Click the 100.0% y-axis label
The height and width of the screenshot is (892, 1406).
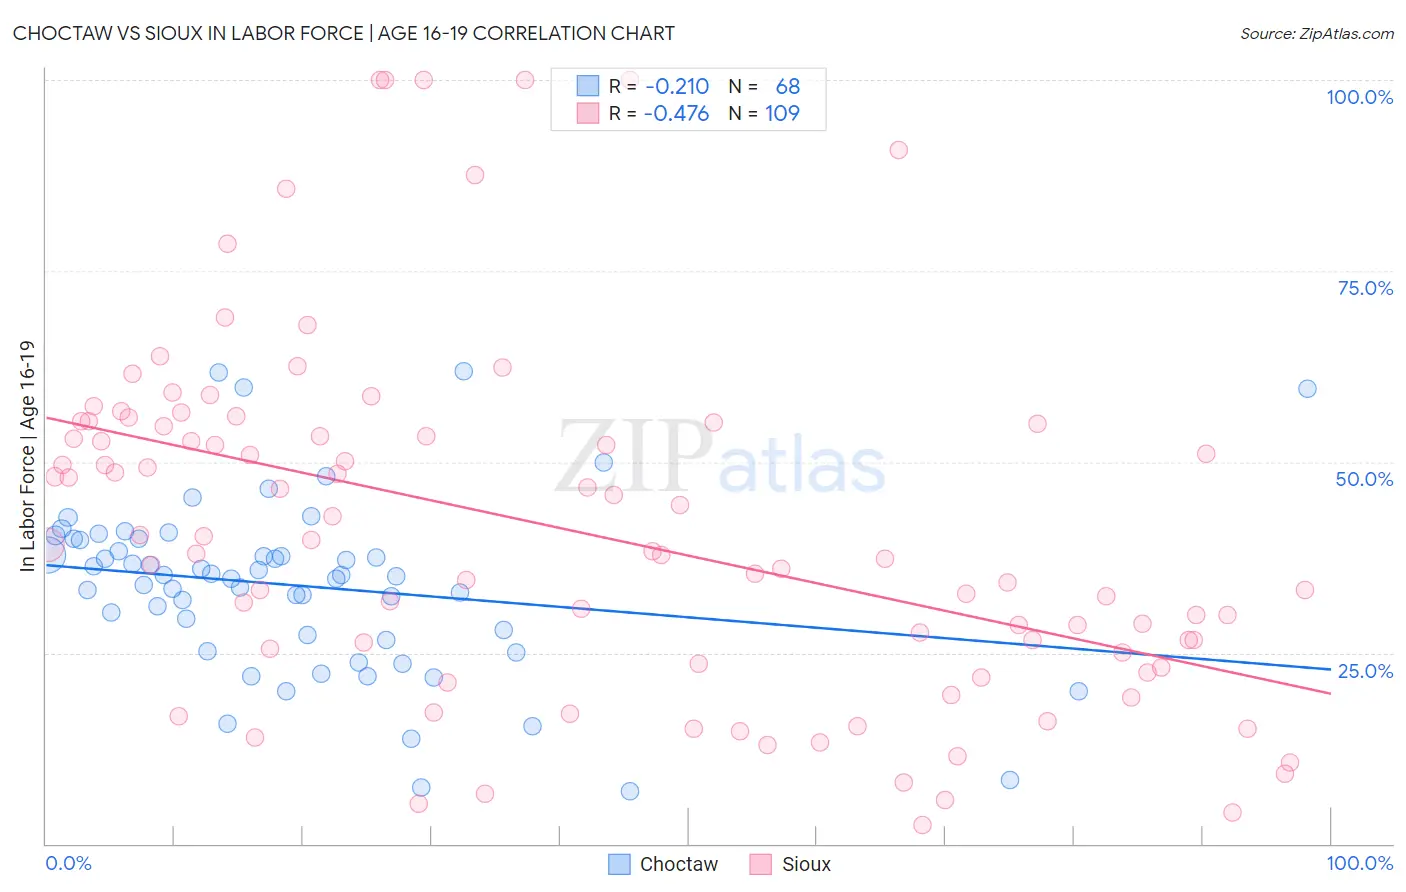click(x=1360, y=97)
